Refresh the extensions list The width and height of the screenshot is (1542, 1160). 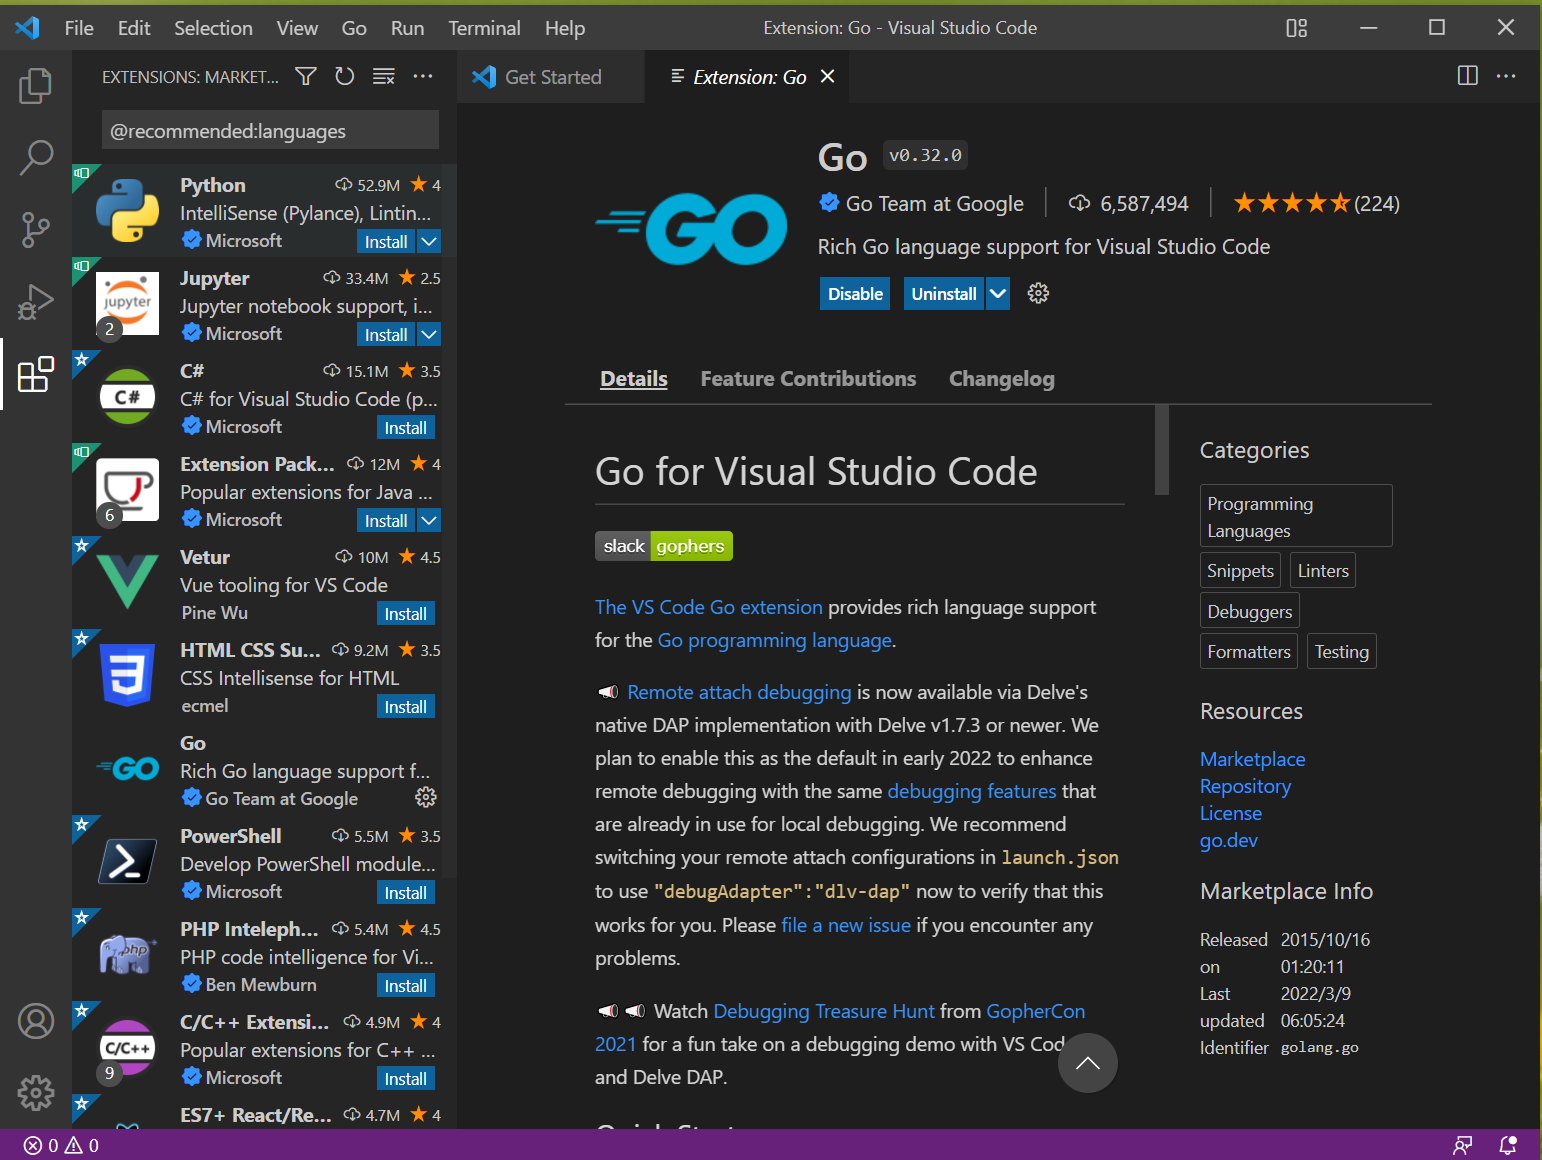pyautogui.click(x=345, y=76)
